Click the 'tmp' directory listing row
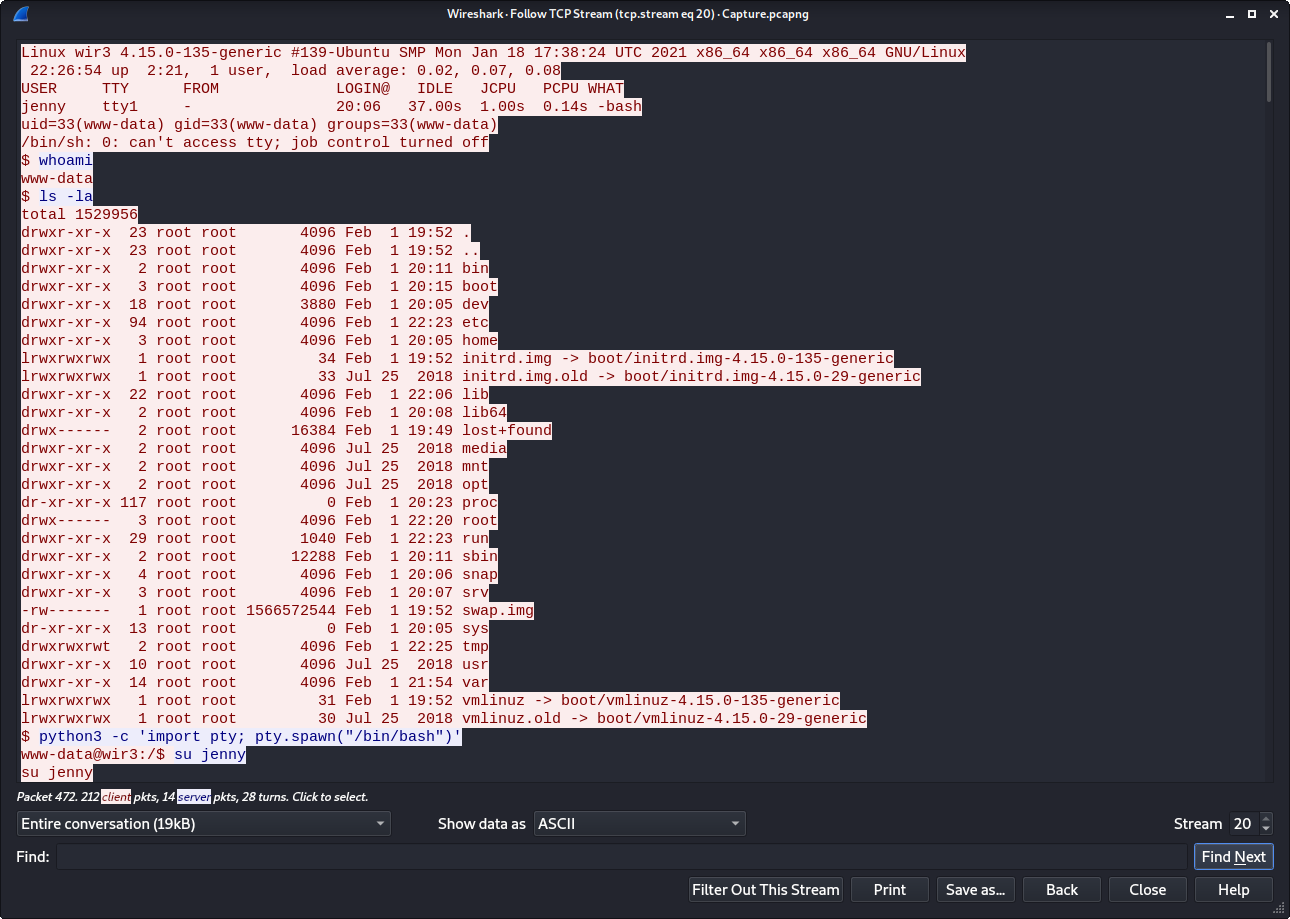The width and height of the screenshot is (1290, 919). (x=255, y=646)
